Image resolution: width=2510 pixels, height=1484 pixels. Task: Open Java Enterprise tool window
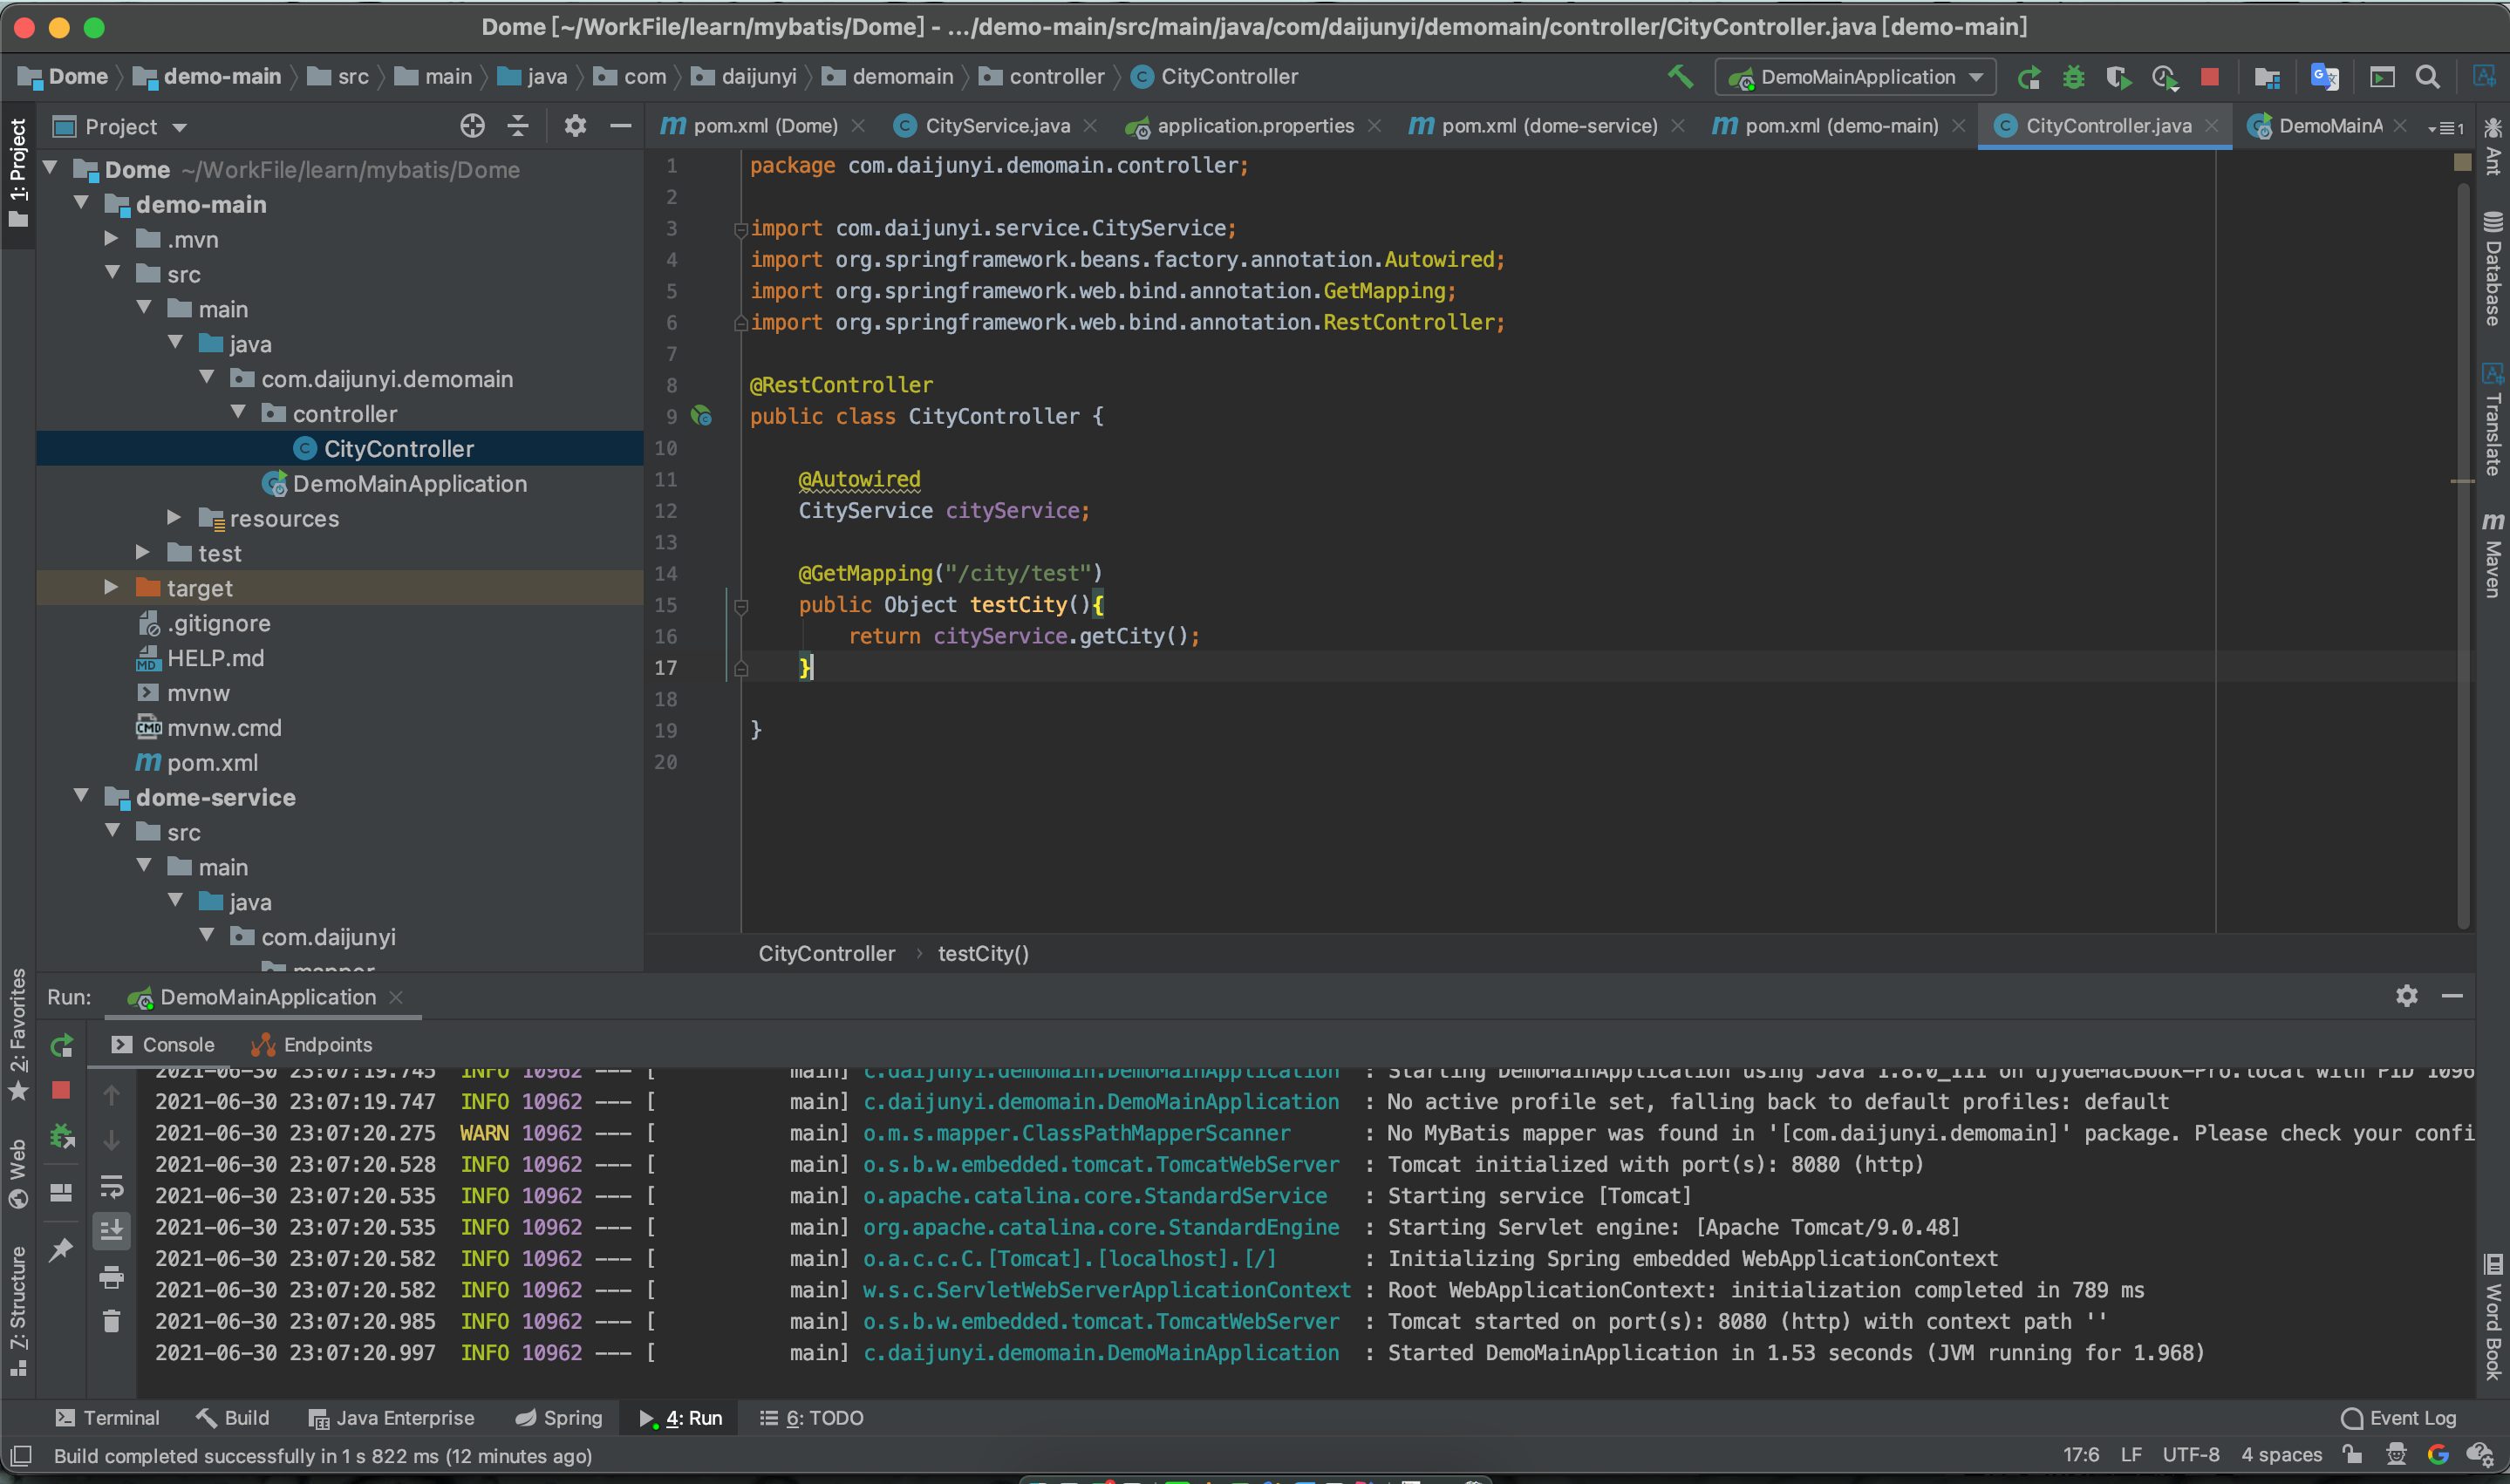(392, 1418)
